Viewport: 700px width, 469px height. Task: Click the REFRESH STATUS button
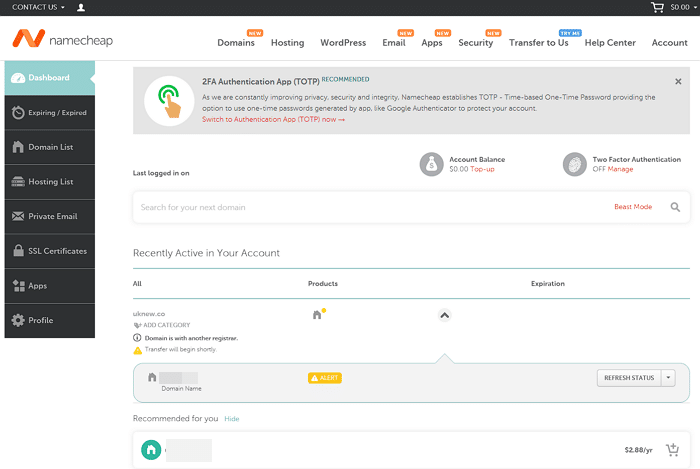coord(629,378)
